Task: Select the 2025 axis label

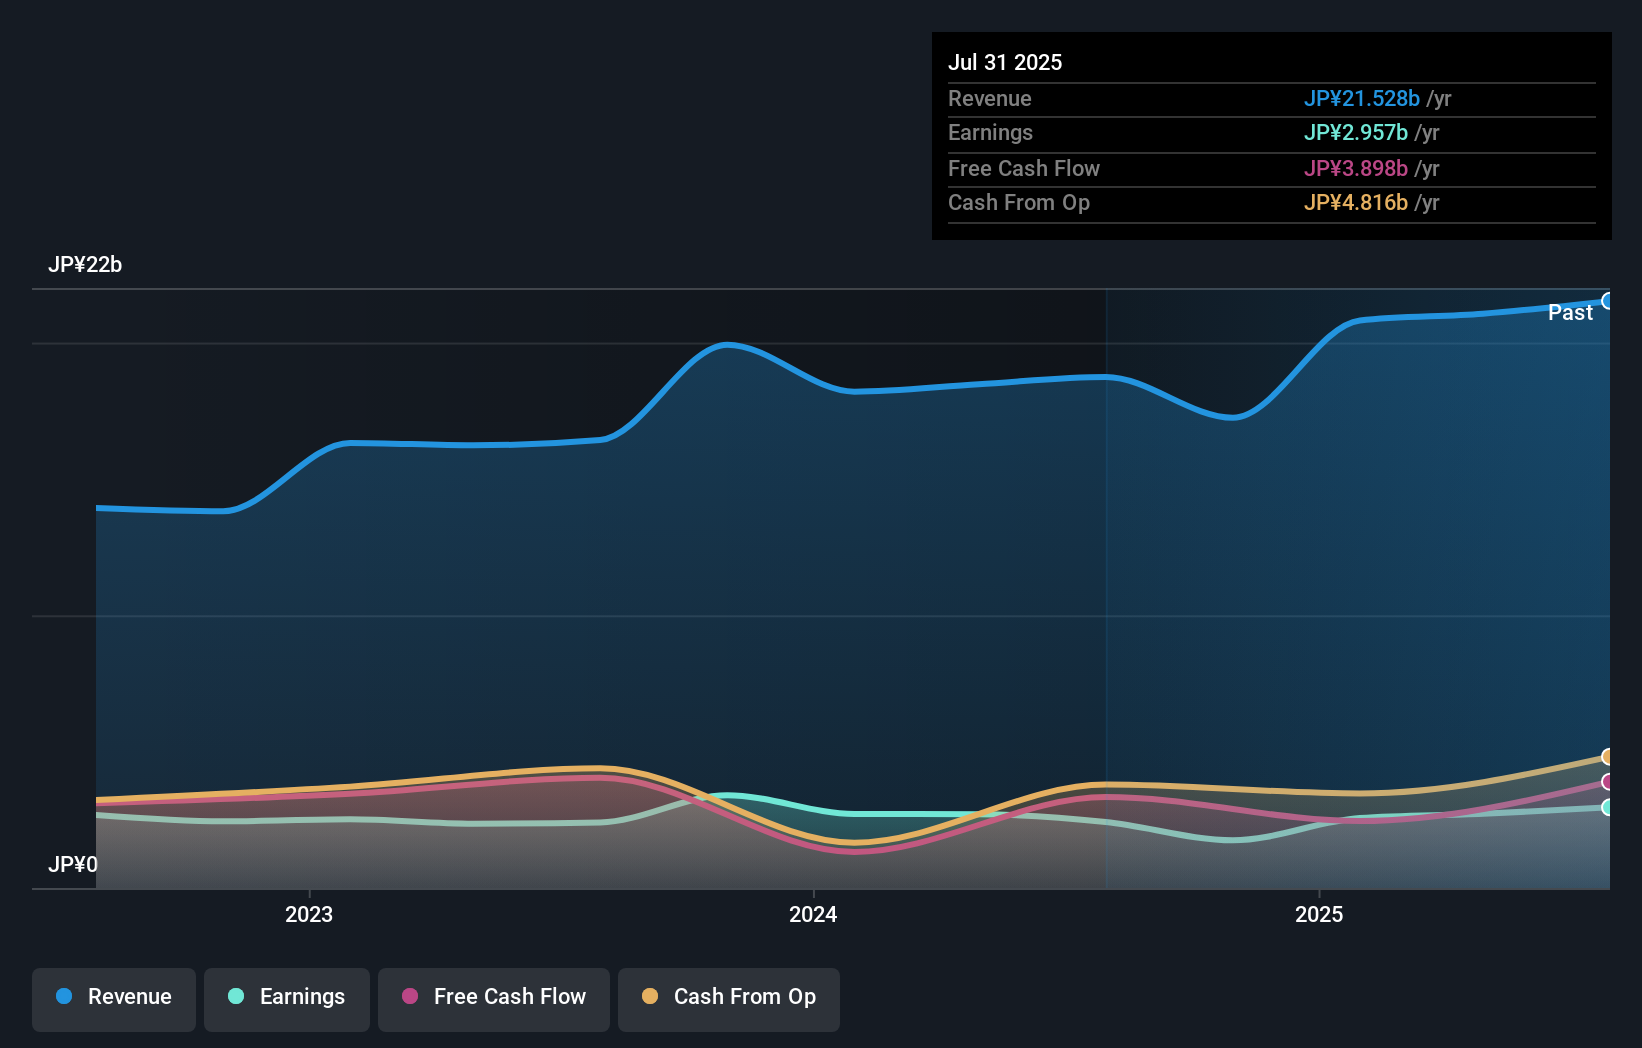Action: [1319, 914]
